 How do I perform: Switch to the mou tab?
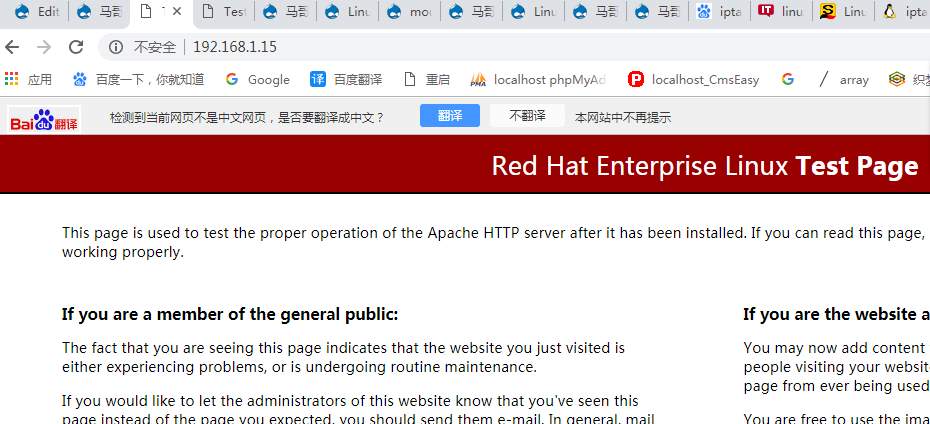click(409, 11)
